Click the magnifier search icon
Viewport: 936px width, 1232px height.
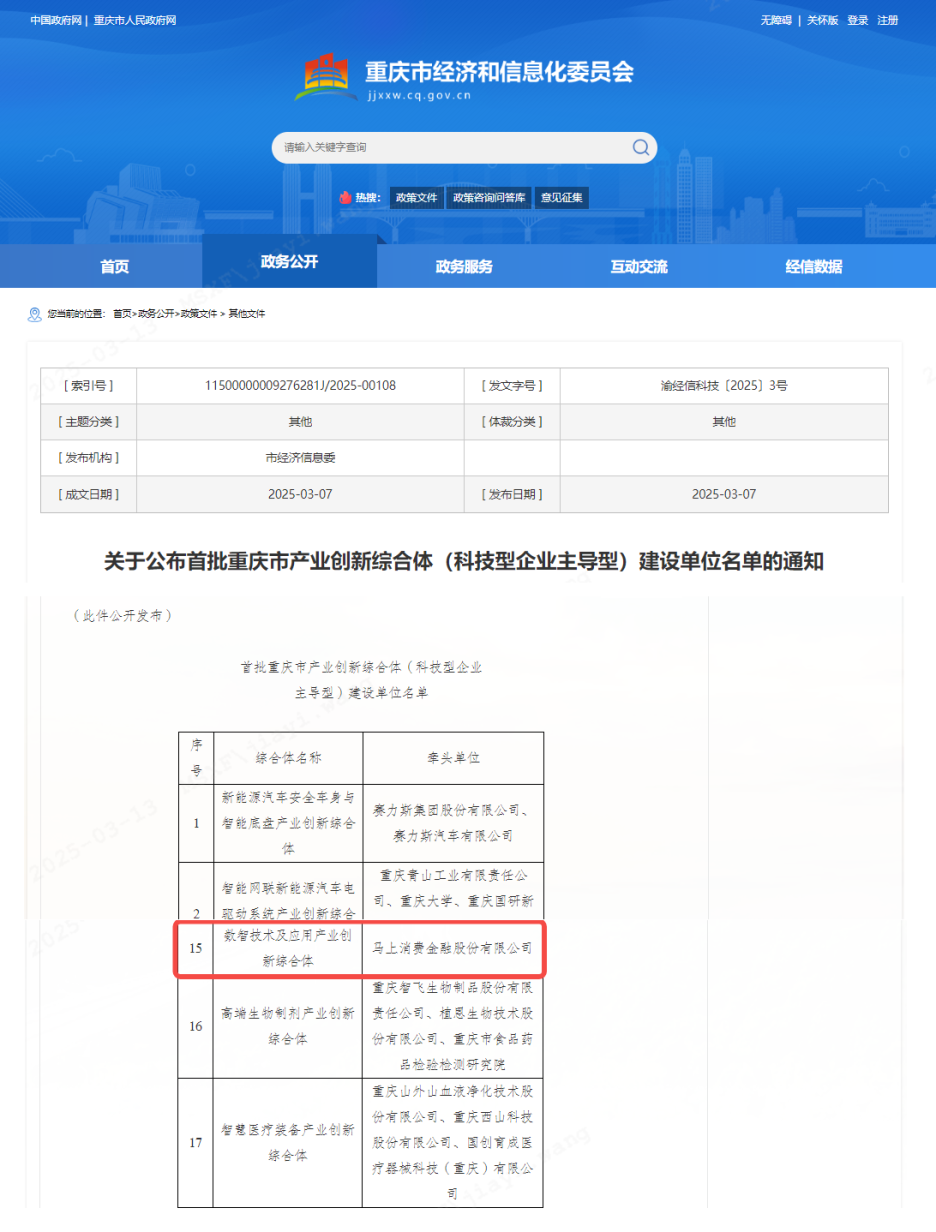coord(641,148)
